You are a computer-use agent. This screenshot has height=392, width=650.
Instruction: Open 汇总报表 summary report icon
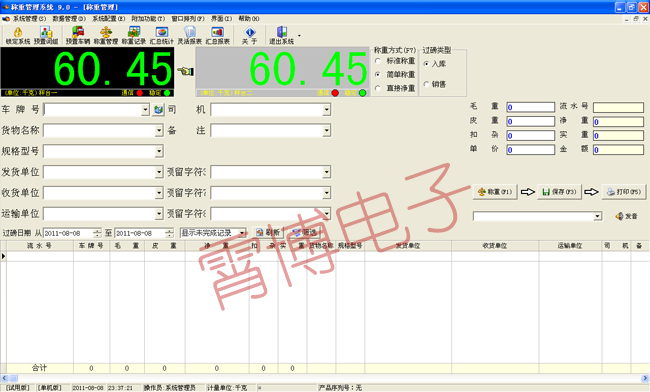pyautogui.click(x=218, y=35)
